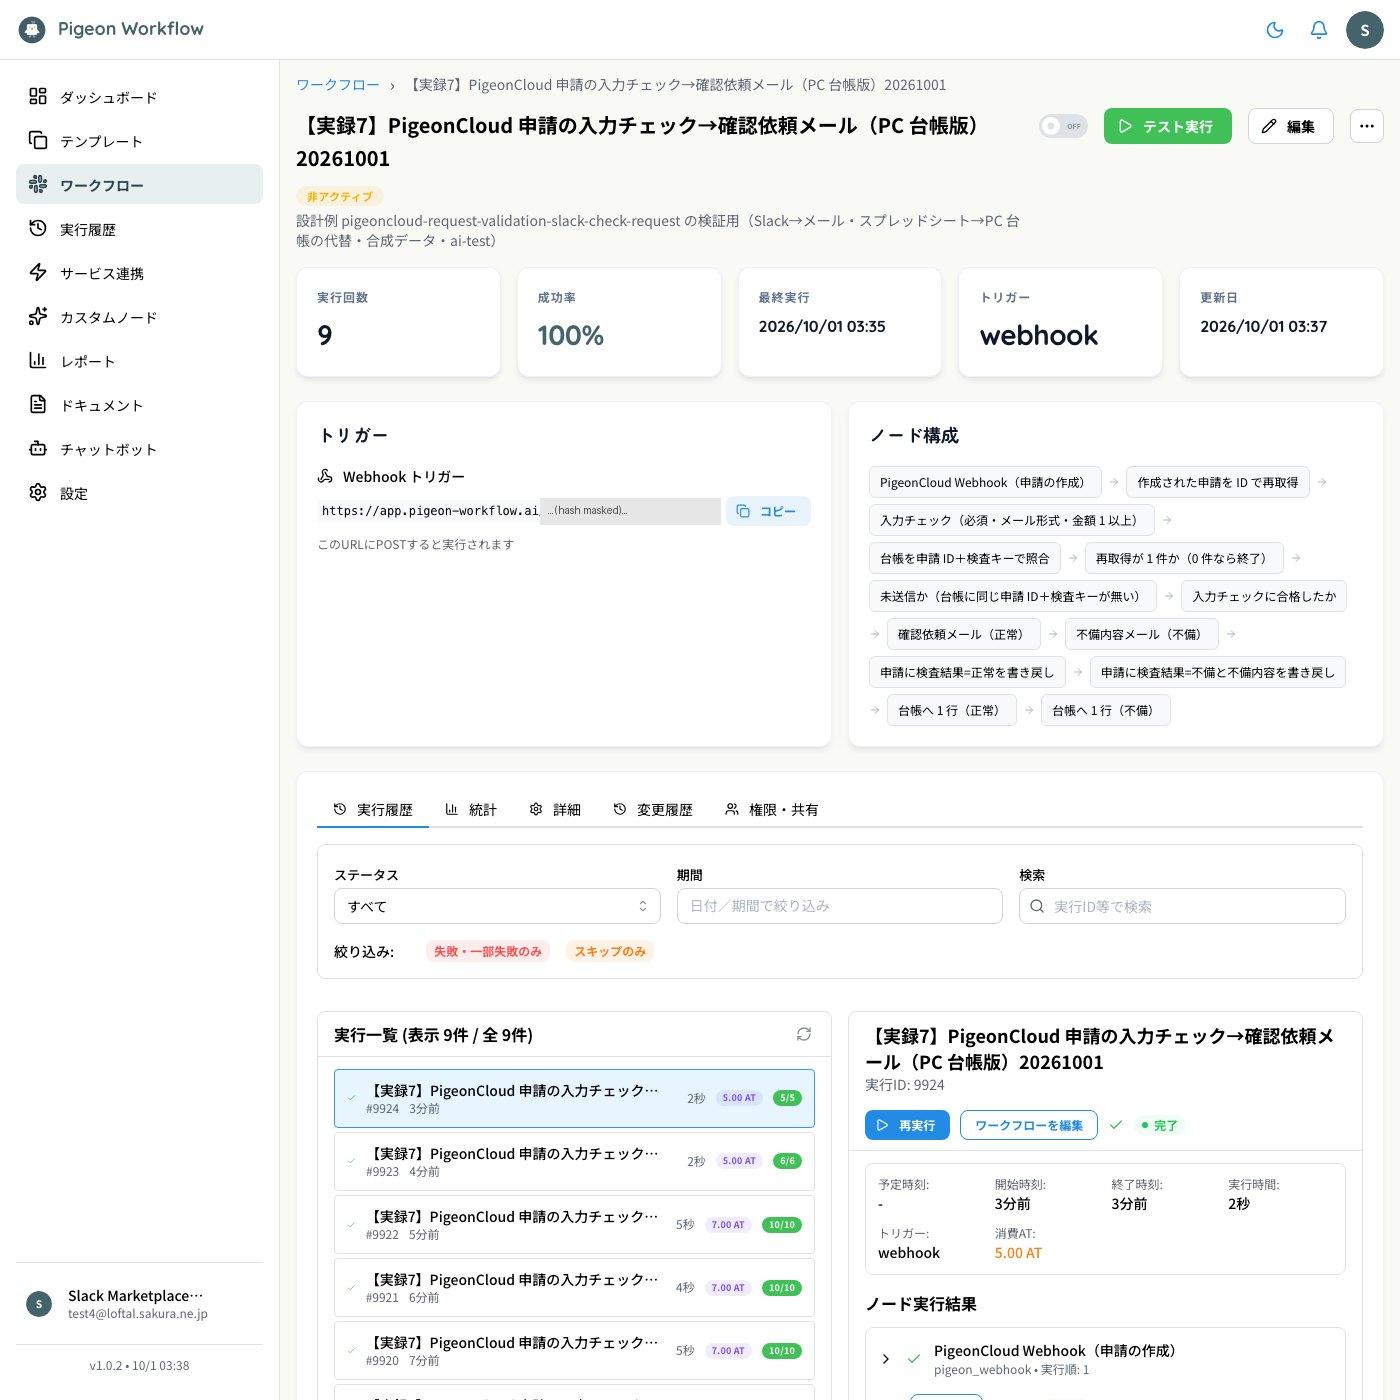
Task: Open the ステータス すべて dropdown
Action: pos(497,906)
